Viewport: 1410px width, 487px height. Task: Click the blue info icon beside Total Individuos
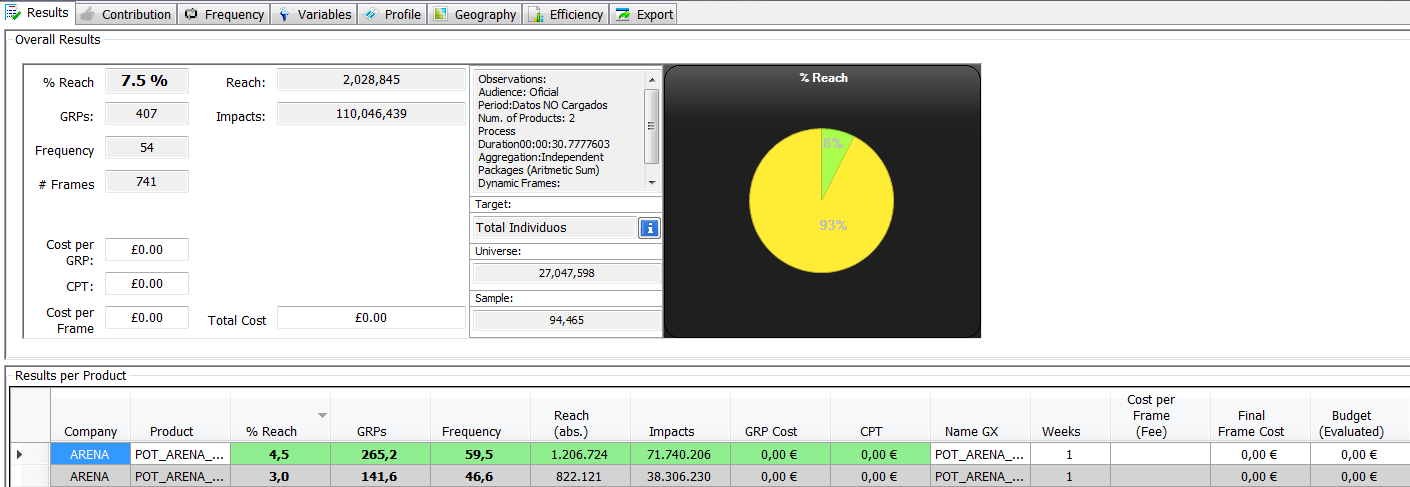point(649,228)
